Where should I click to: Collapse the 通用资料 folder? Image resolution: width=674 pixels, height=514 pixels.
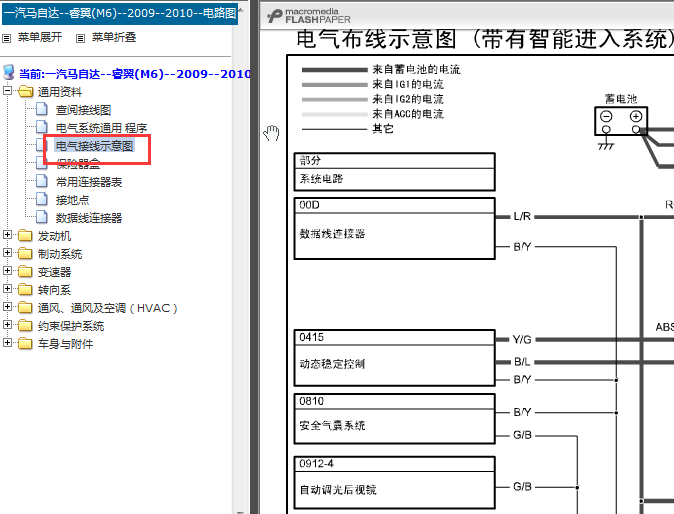(x=7, y=91)
